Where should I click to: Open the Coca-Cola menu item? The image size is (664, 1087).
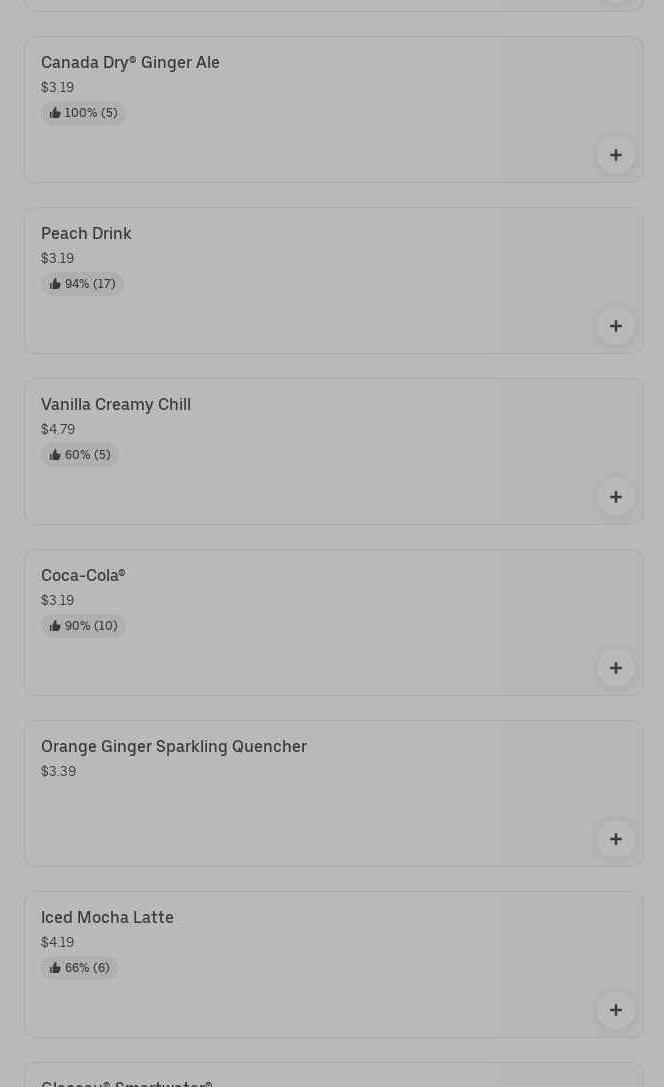coord(83,575)
